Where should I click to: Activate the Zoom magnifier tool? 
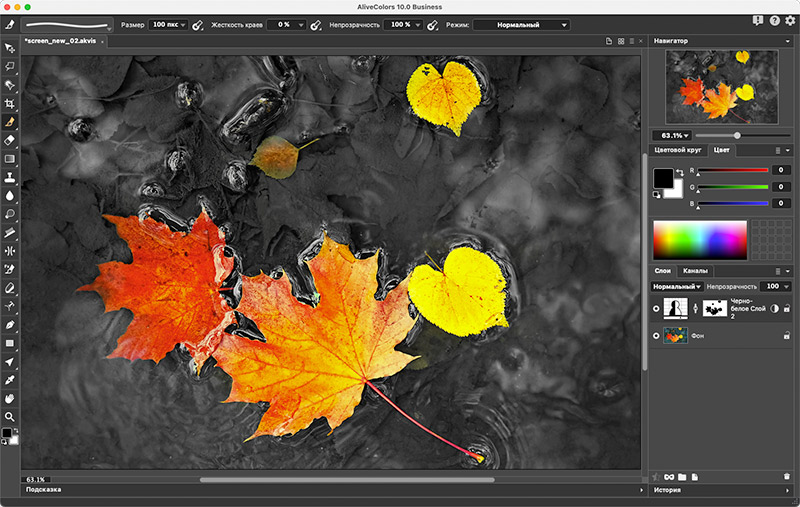click(10, 416)
